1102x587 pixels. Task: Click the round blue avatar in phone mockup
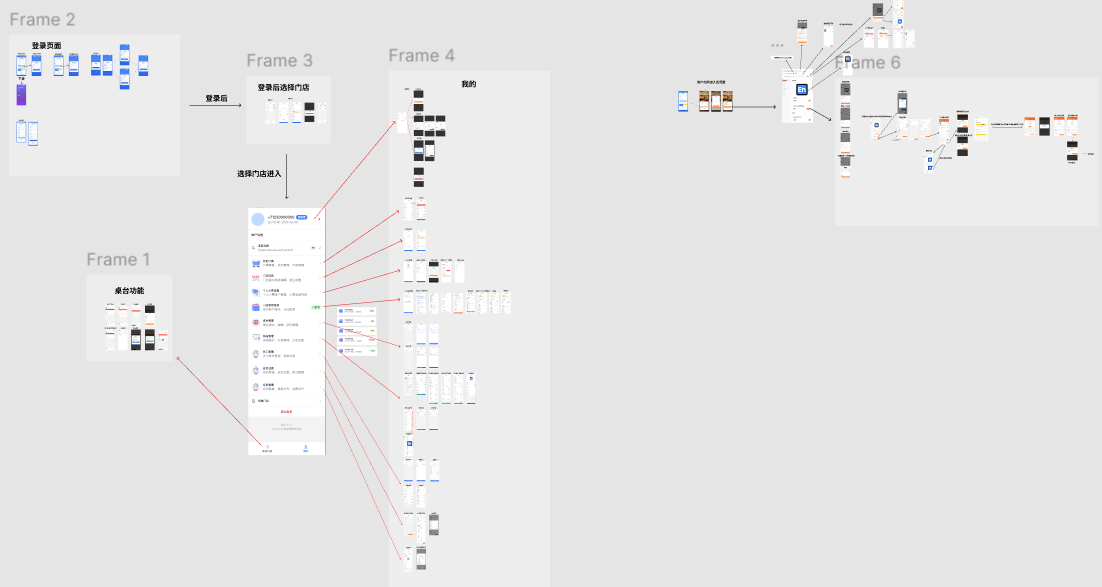click(x=258, y=219)
